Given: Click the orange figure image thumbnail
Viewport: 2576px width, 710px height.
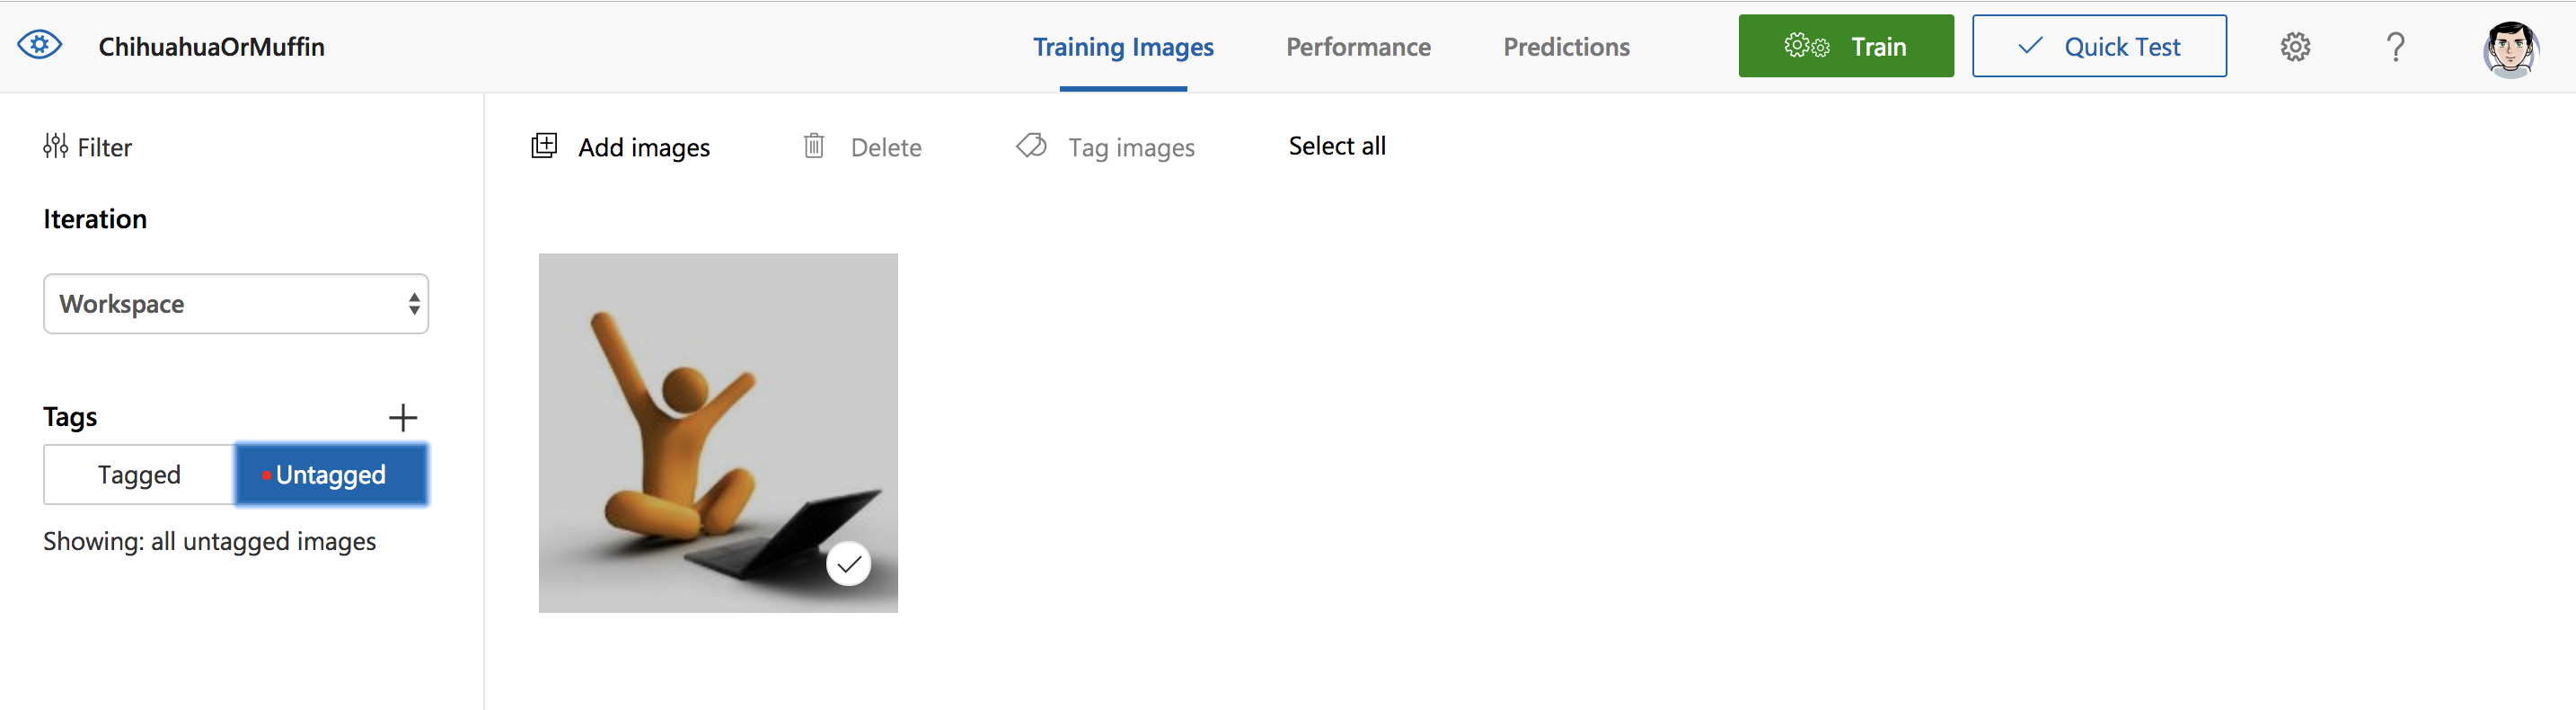Looking at the screenshot, I should pyautogui.click(x=700, y=420).
